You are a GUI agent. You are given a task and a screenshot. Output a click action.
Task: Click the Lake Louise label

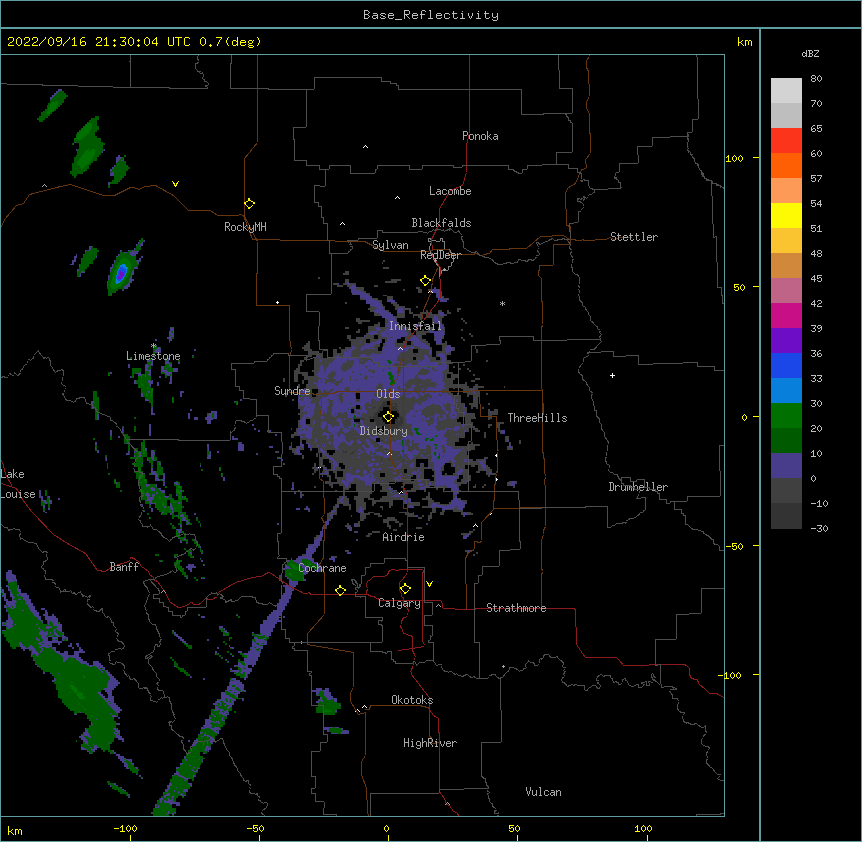18,484
